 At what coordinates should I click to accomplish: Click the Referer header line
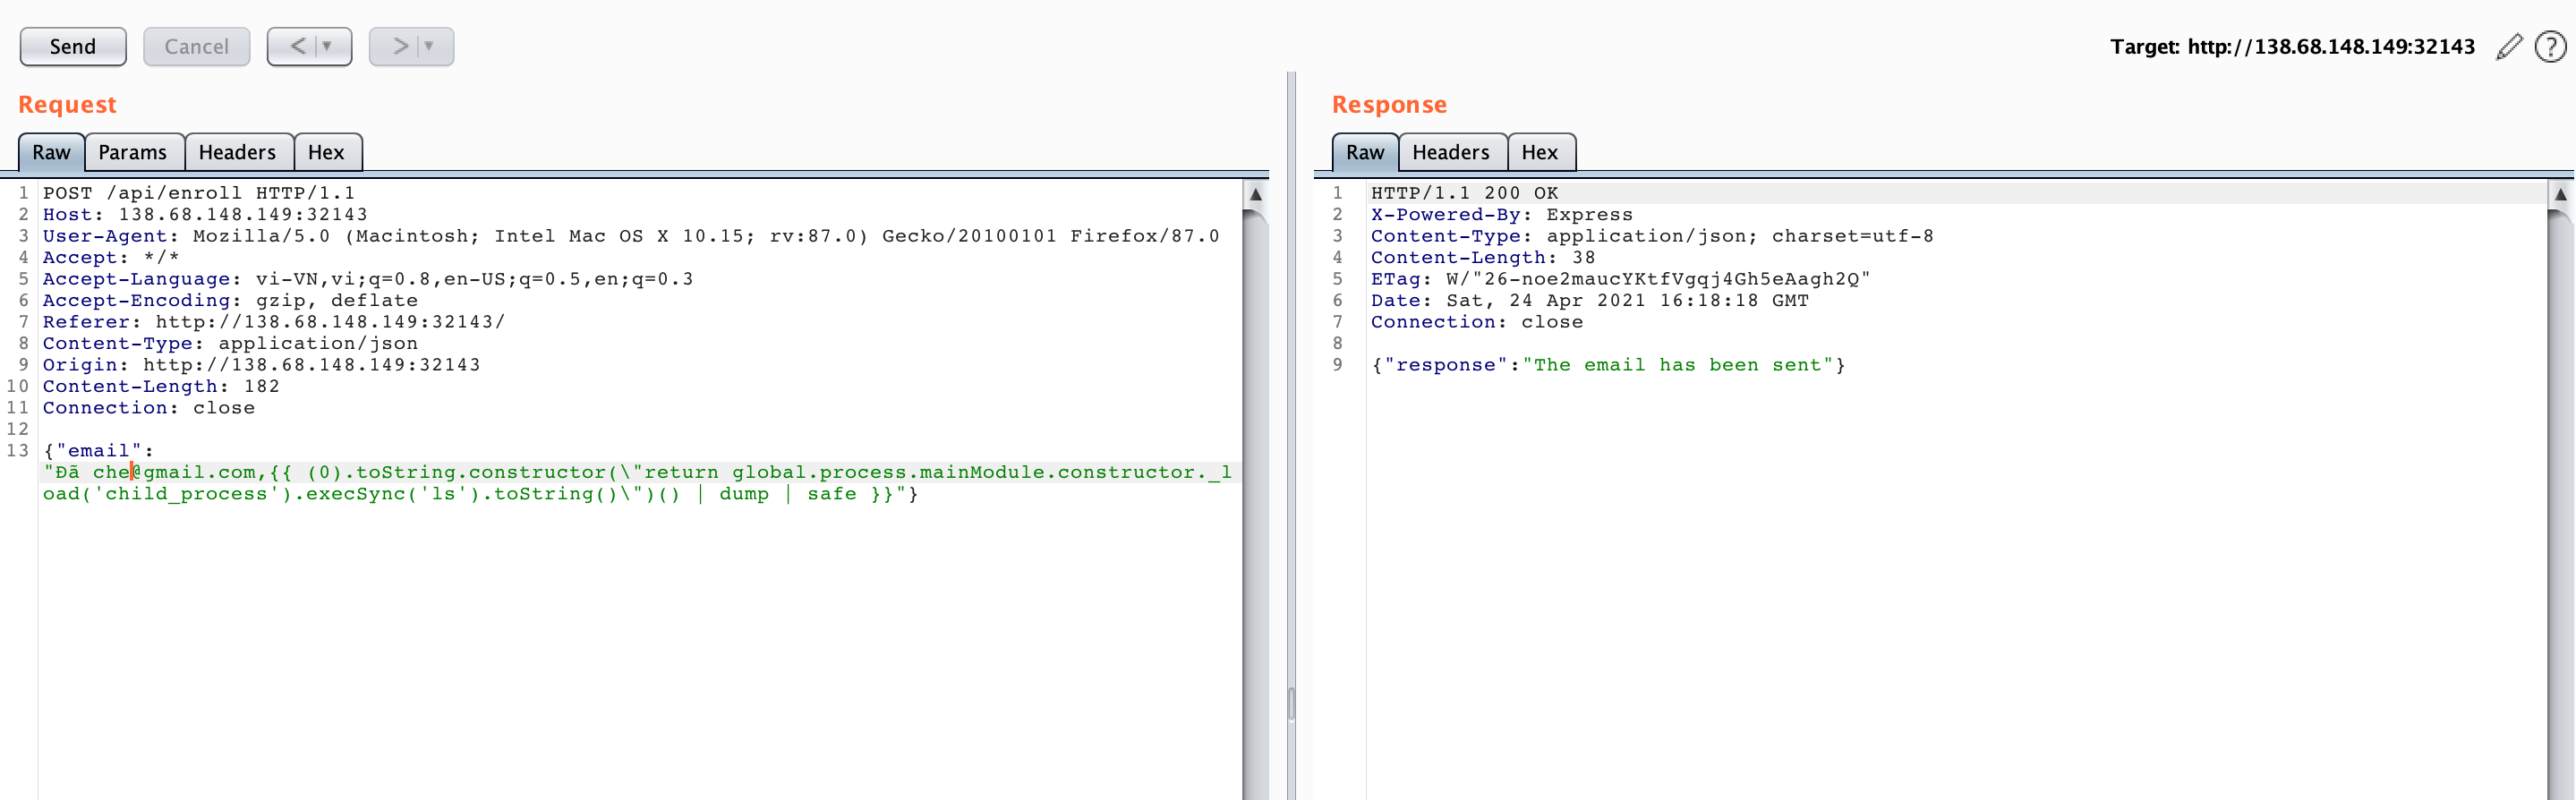click(274, 322)
